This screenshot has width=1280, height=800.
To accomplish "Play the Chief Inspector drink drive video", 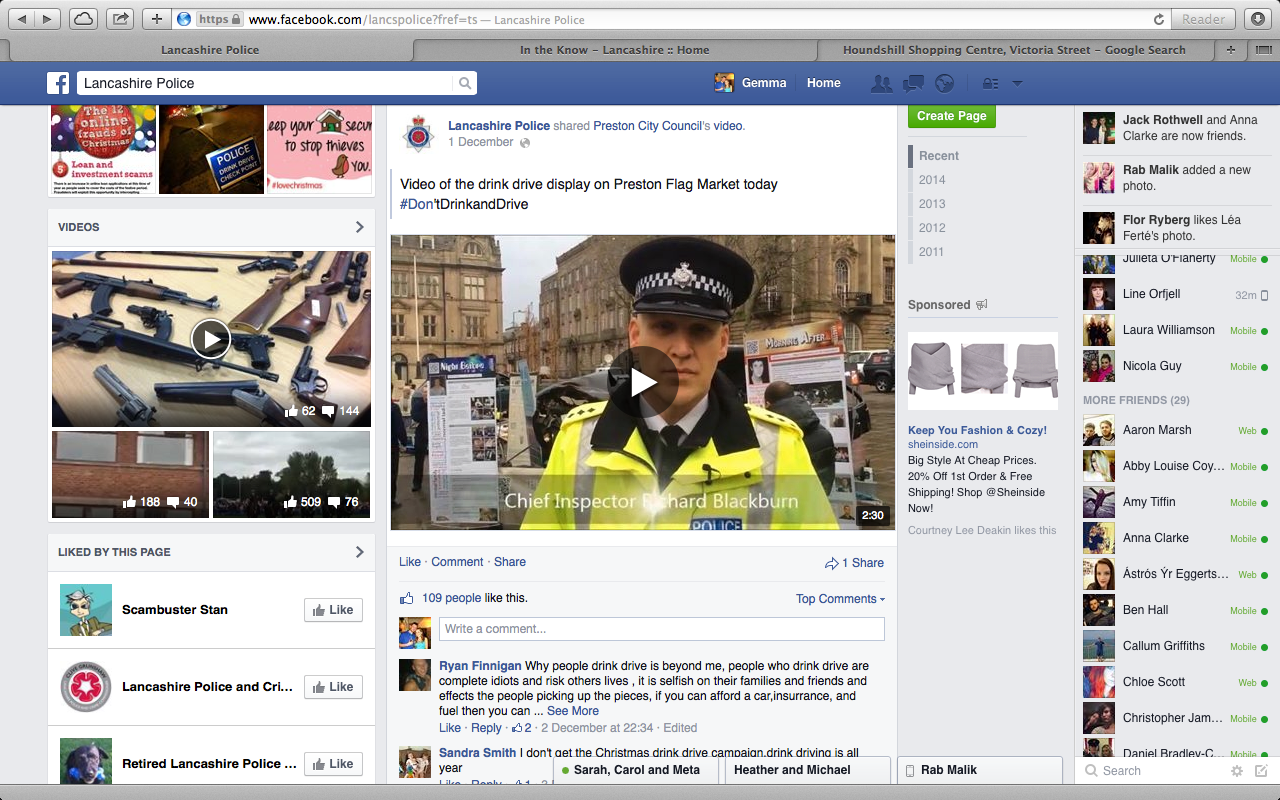I will (x=643, y=382).
